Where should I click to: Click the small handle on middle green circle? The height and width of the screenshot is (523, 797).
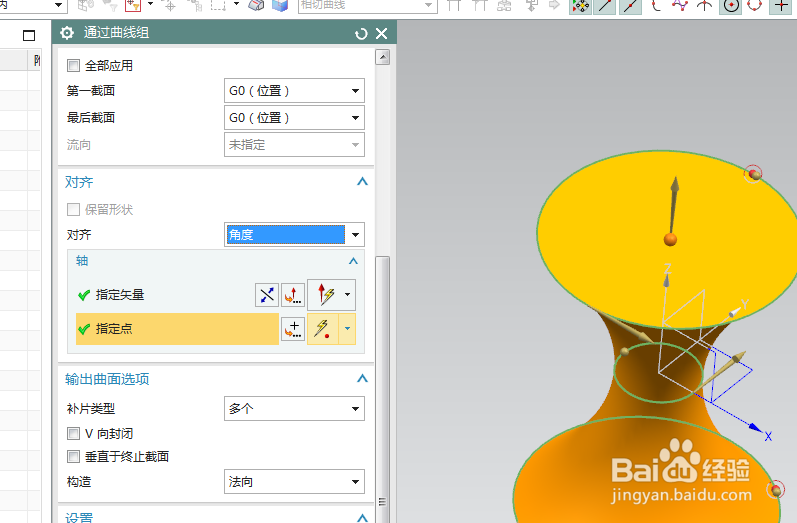point(625,352)
